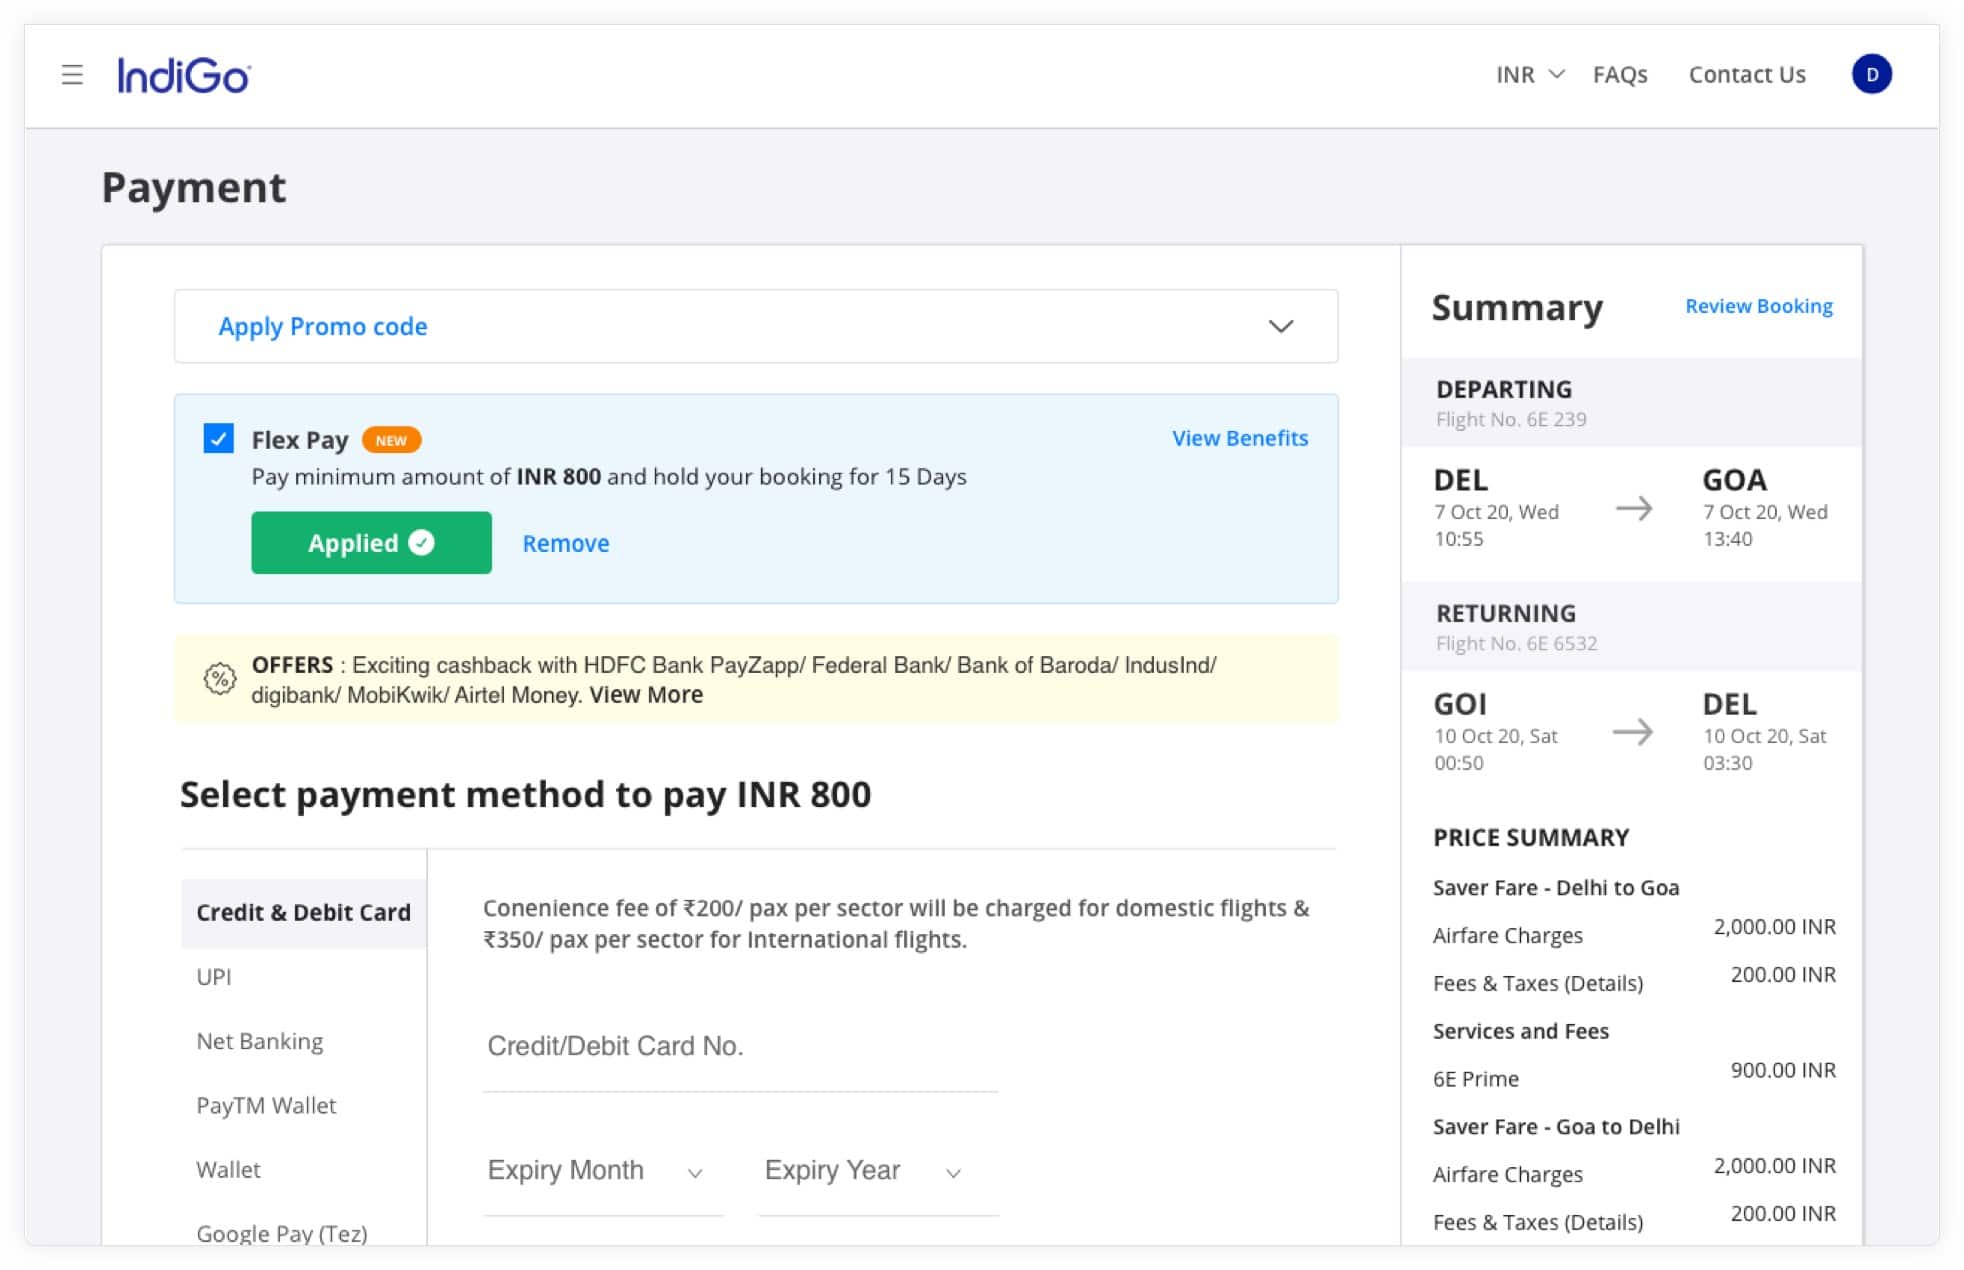Click the returning flight arrow icon
1964x1270 pixels.
pyautogui.click(x=1632, y=732)
